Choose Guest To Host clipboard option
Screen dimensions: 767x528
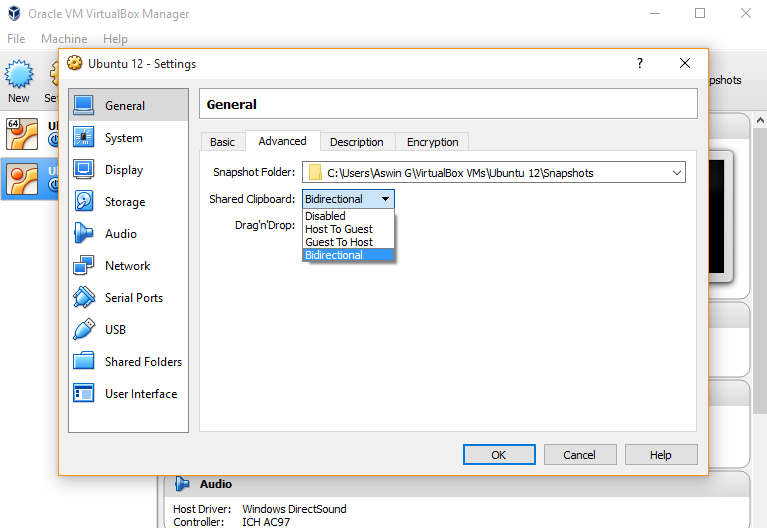pyautogui.click(x=348, y=242)
